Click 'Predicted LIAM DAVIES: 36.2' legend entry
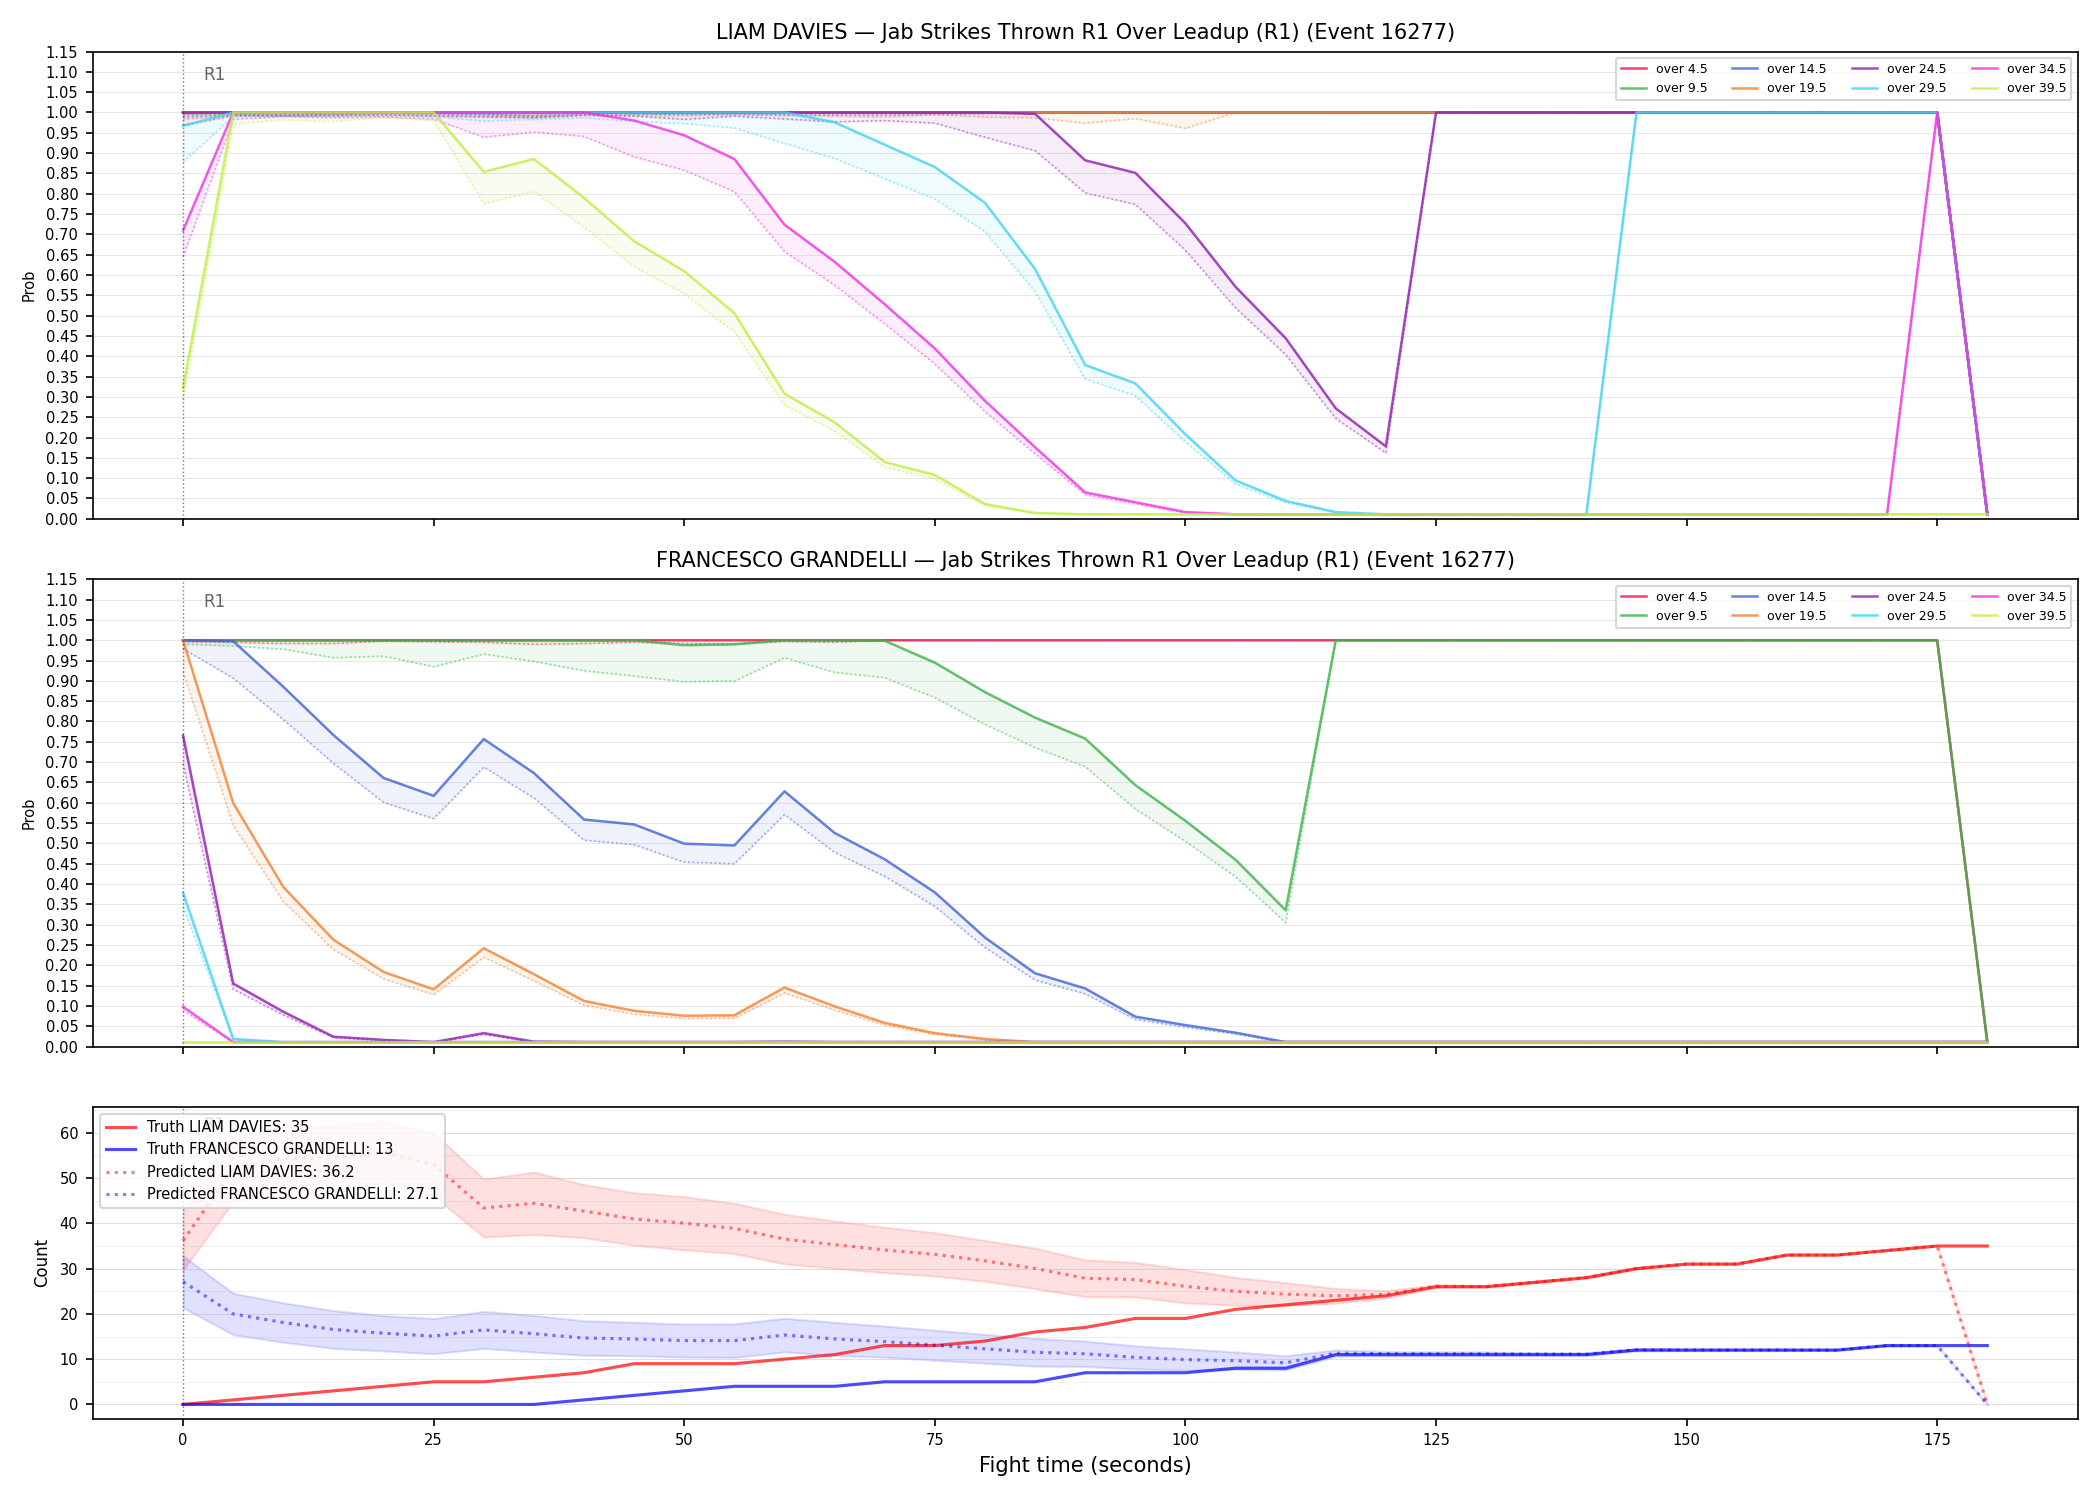 click(x=229, y=1172)
